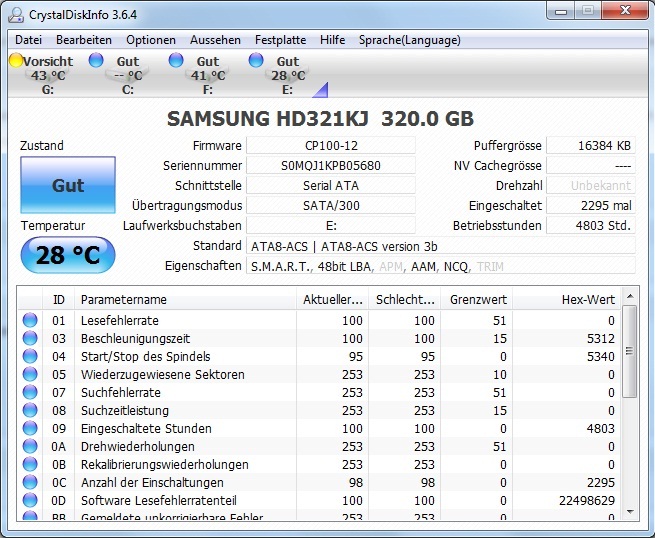Click the SAMSUNG HD321KJ 320.0 GB heading
This screenshot has width=655, height=538.
click(320, 119)
